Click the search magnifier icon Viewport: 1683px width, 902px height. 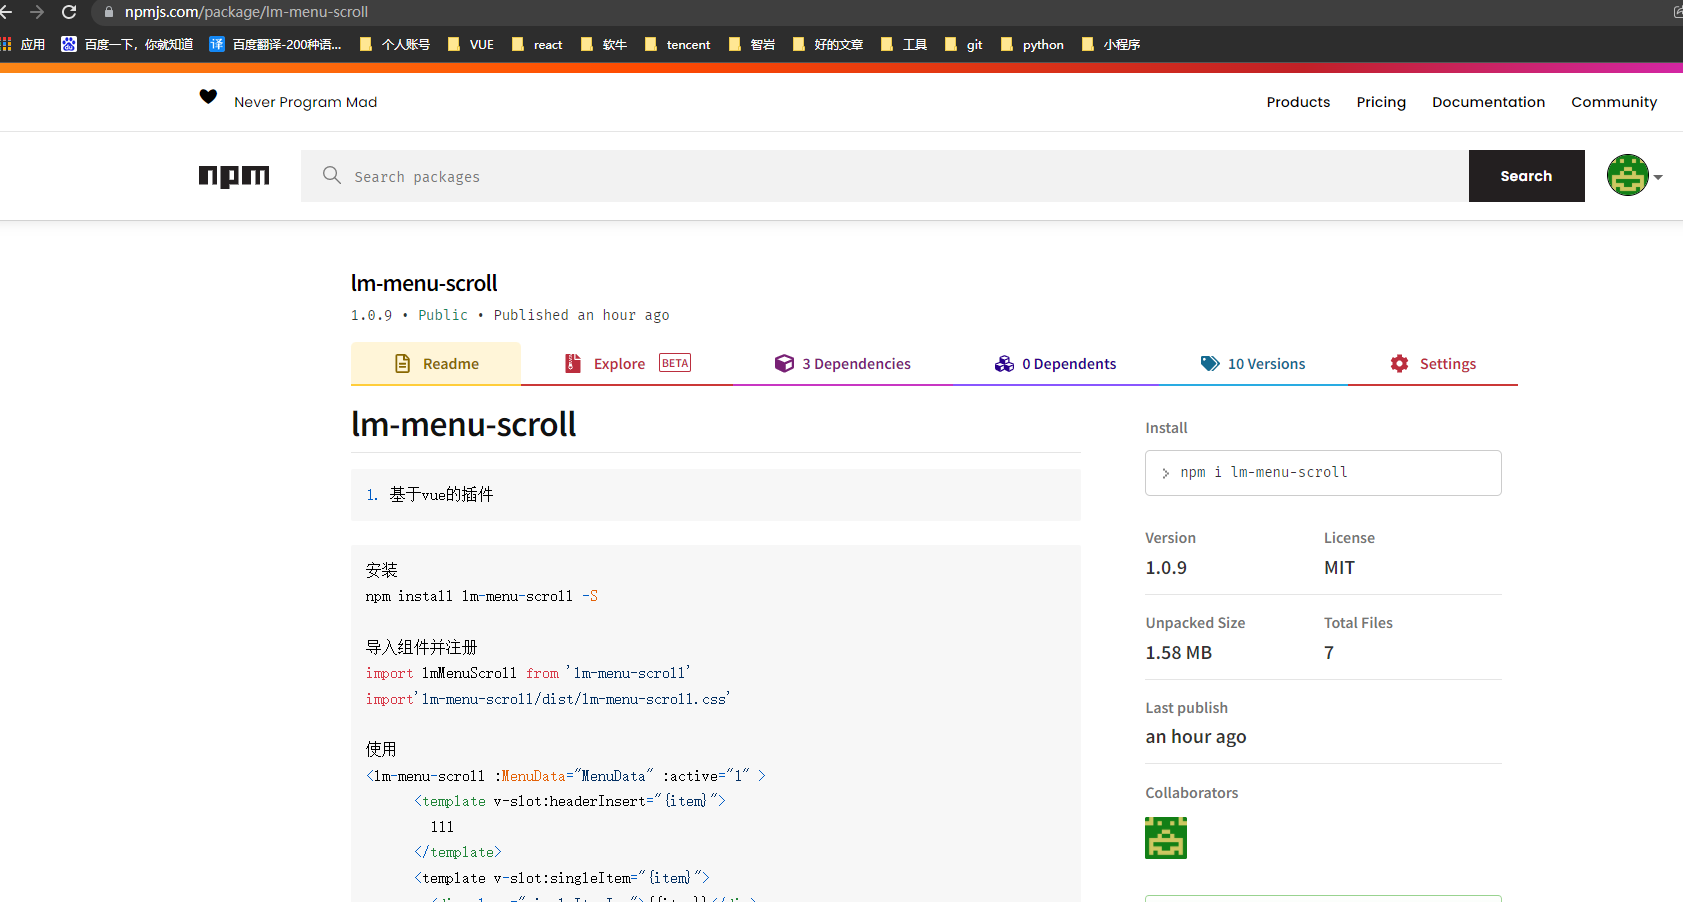click(332, 175)
